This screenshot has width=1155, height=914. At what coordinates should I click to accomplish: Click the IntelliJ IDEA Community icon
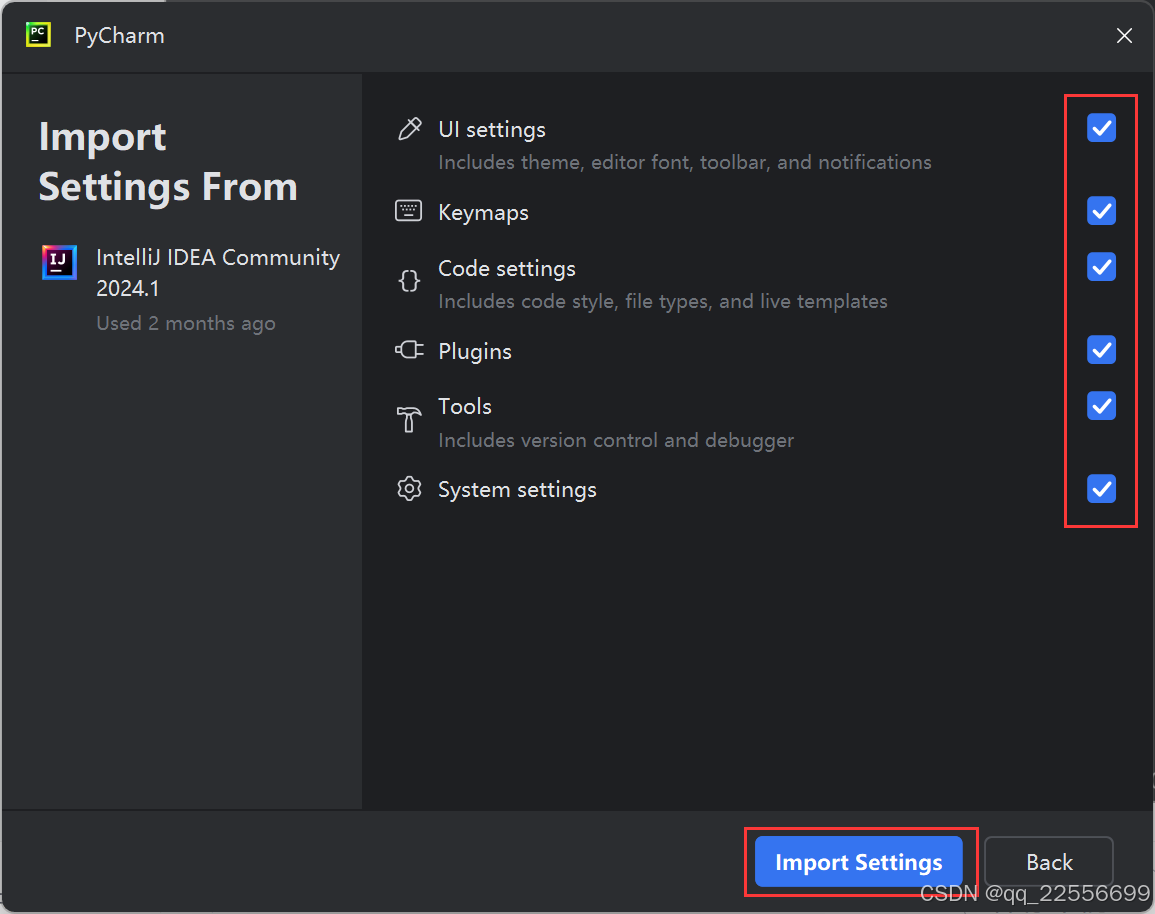(59, 262)
